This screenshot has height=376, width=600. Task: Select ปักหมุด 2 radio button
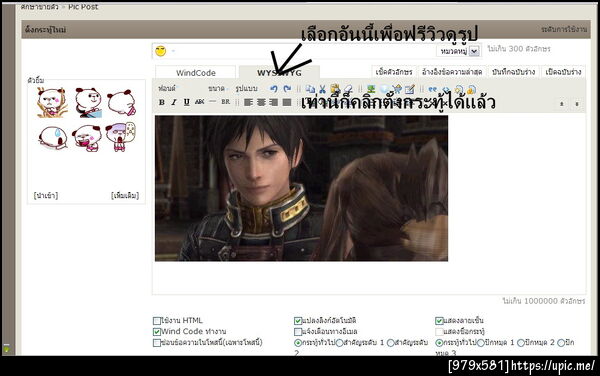(521, 343)
